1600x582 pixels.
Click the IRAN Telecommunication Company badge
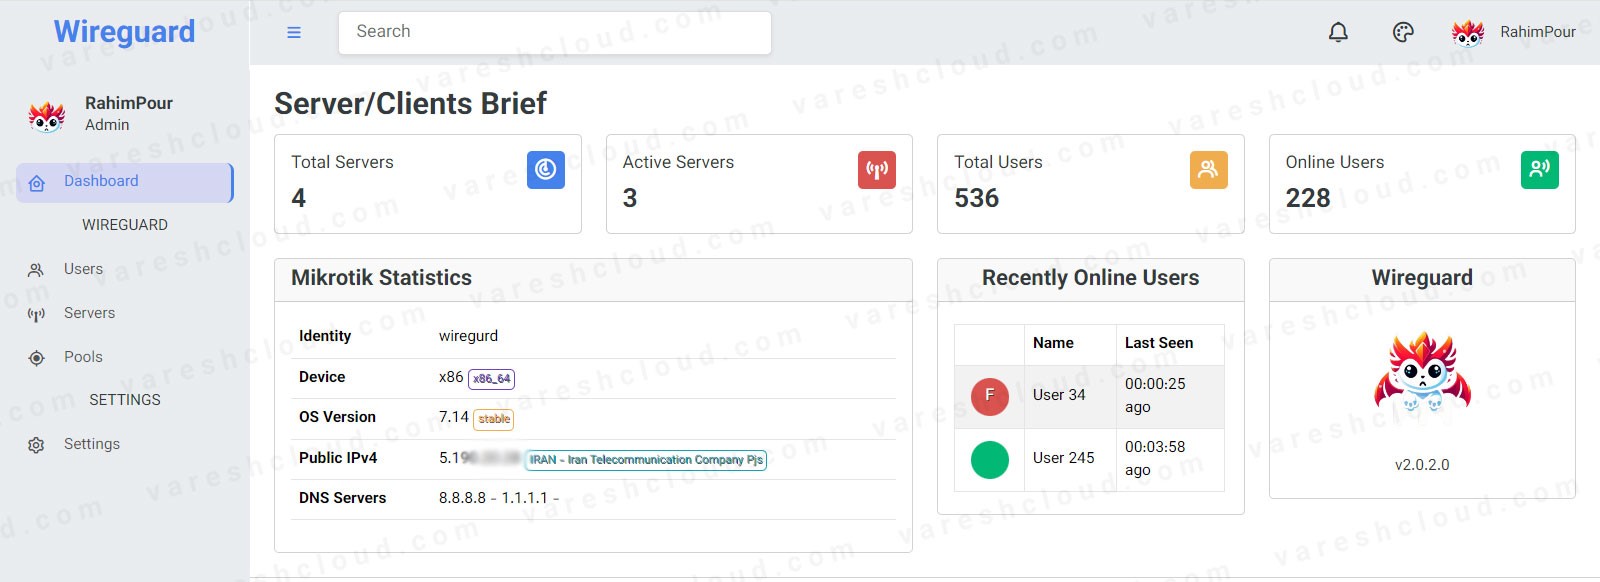pos(646,460)
